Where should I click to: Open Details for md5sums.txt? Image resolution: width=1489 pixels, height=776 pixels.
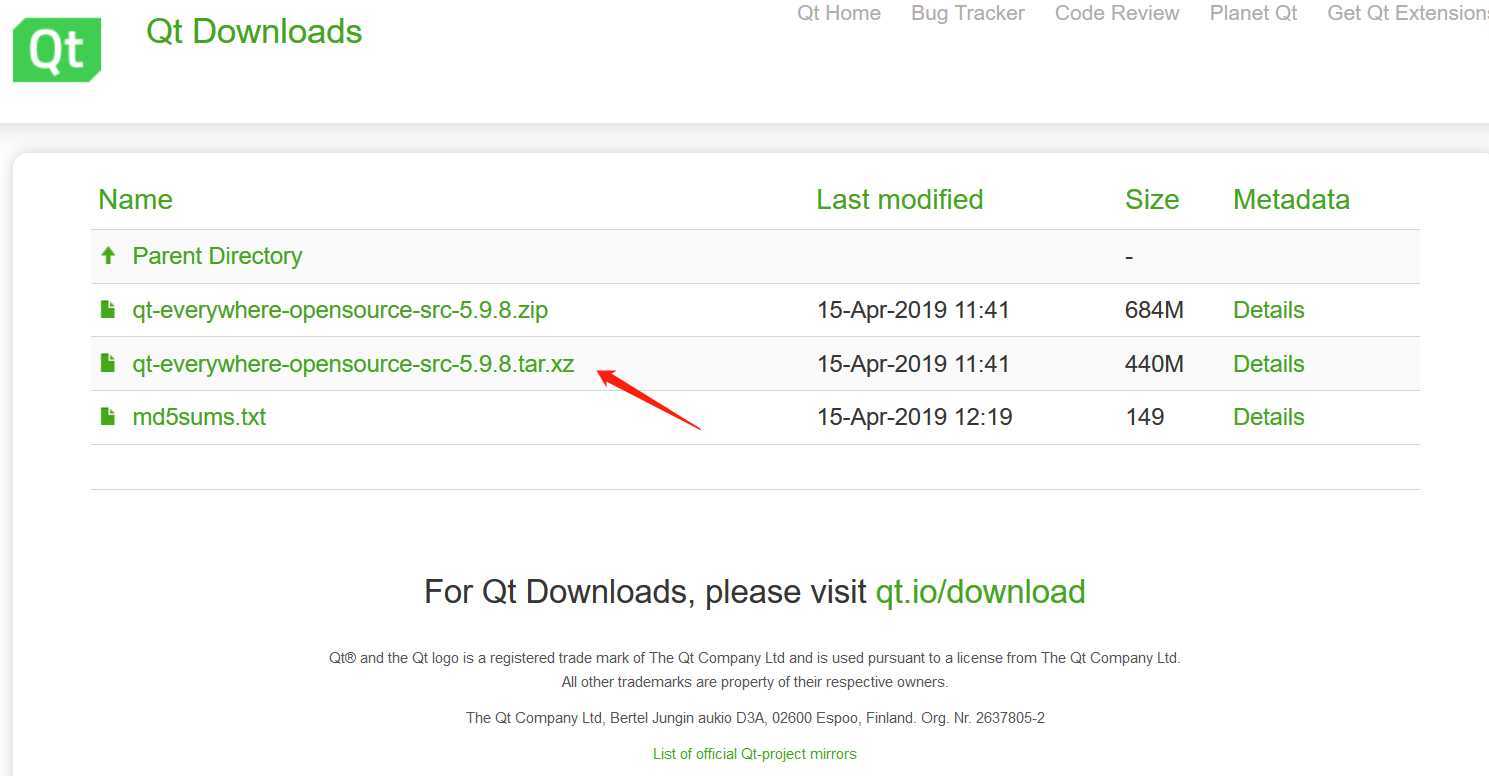tap(1268, 417)
